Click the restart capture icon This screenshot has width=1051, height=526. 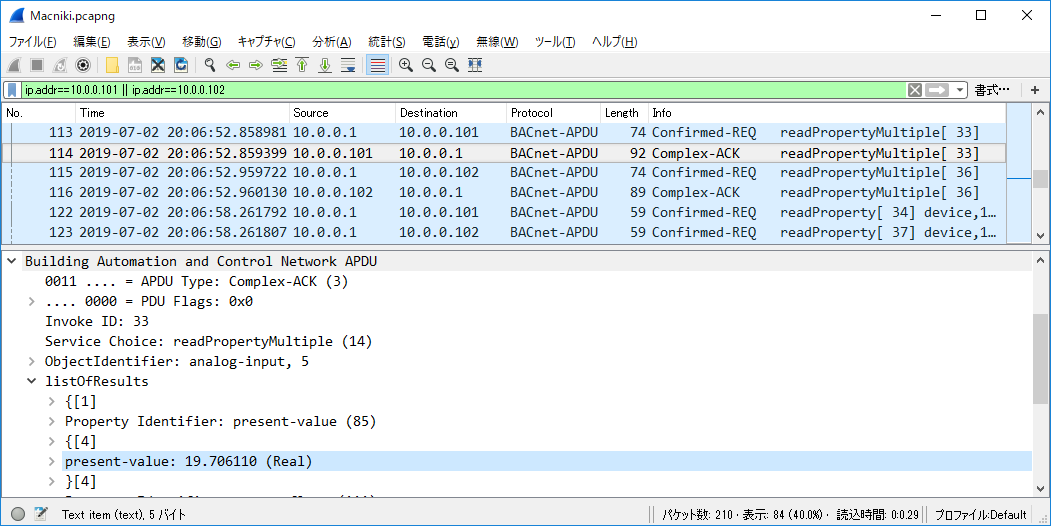tap(60, 65)
